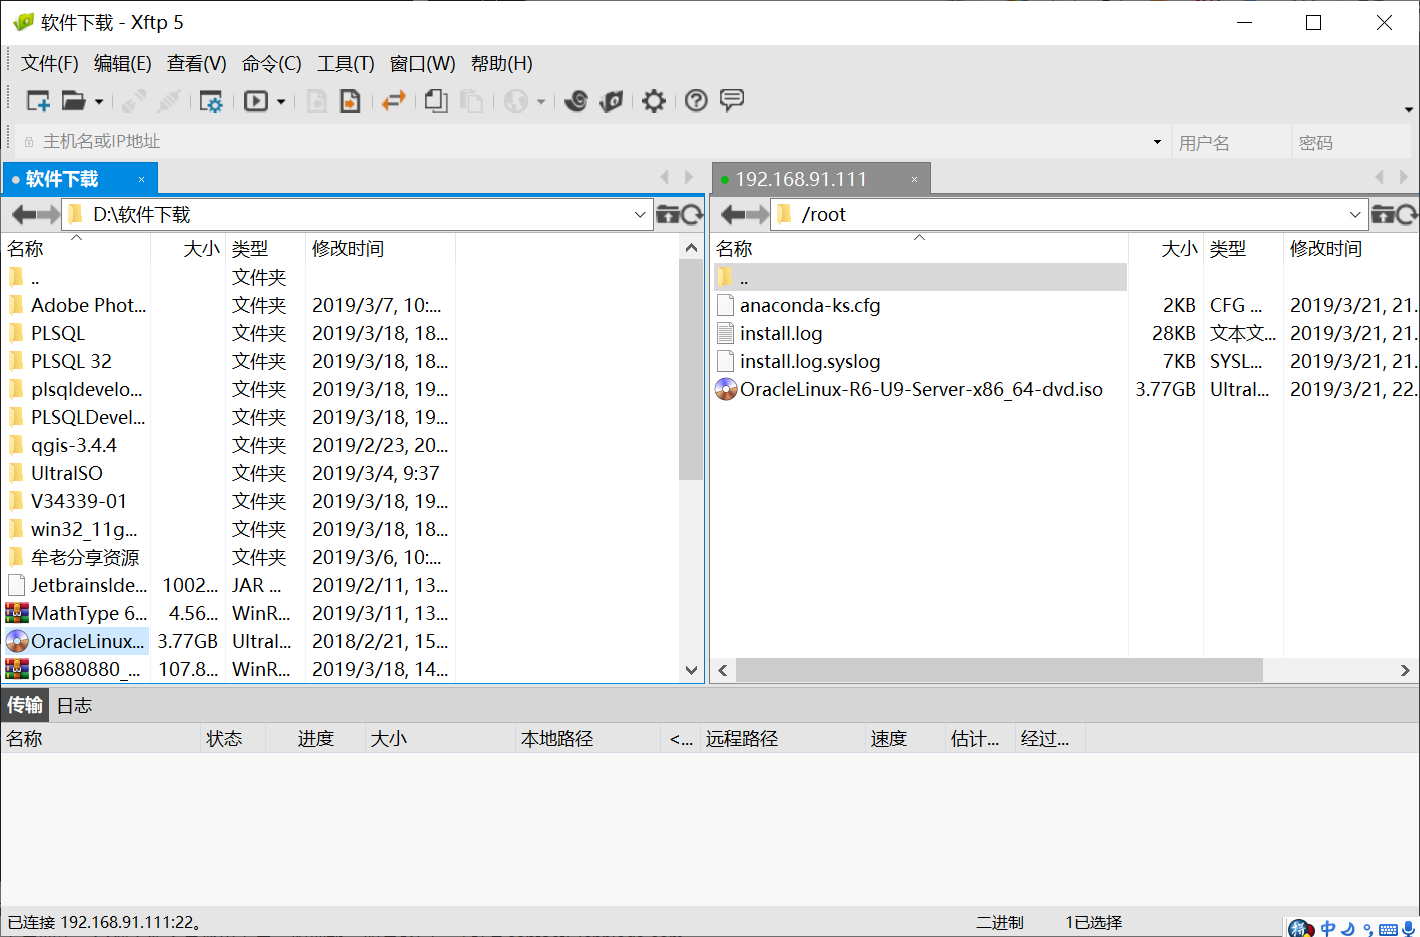Image resolution: width=1420 pixels, height=937 pixels.
Task: Select install.log.syslog in remote pane
Action: [x=810, y=361]
